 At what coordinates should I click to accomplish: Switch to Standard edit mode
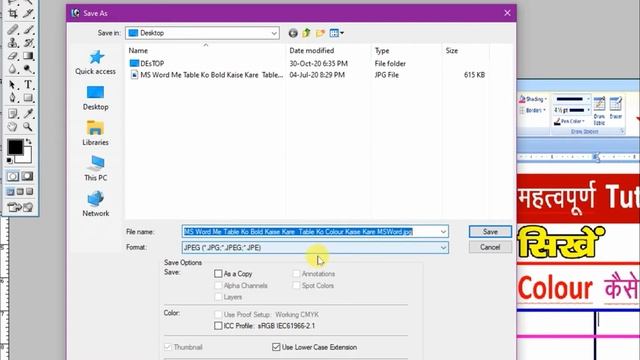pos(13,176)
